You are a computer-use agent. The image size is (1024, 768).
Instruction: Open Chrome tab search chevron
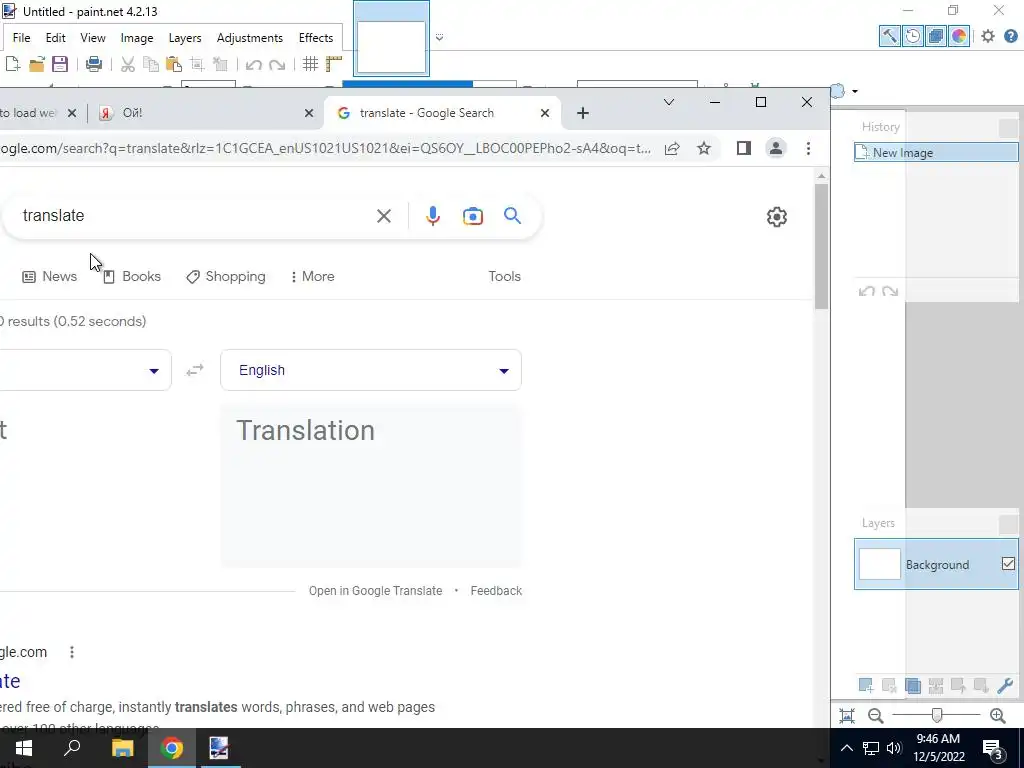[669, 102]
